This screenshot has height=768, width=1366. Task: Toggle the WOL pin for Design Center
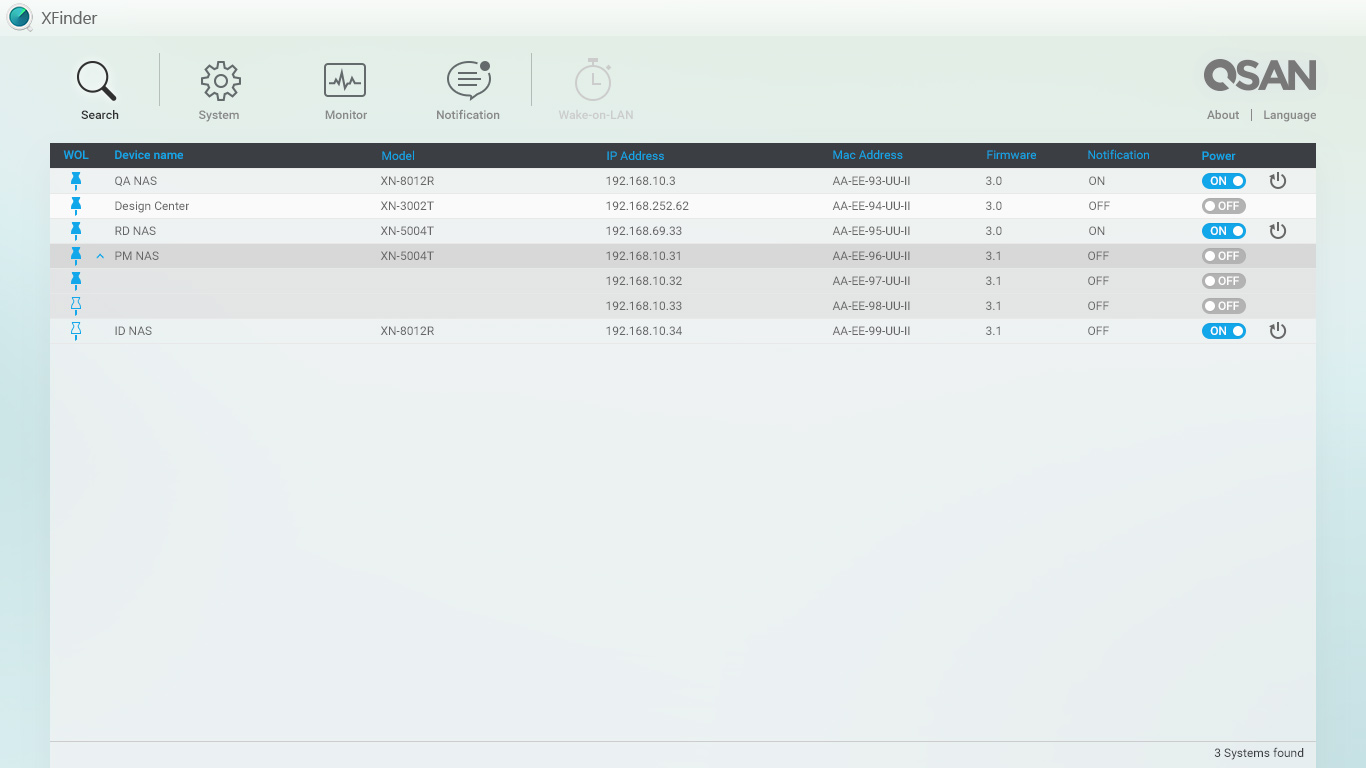click(76, 206)
